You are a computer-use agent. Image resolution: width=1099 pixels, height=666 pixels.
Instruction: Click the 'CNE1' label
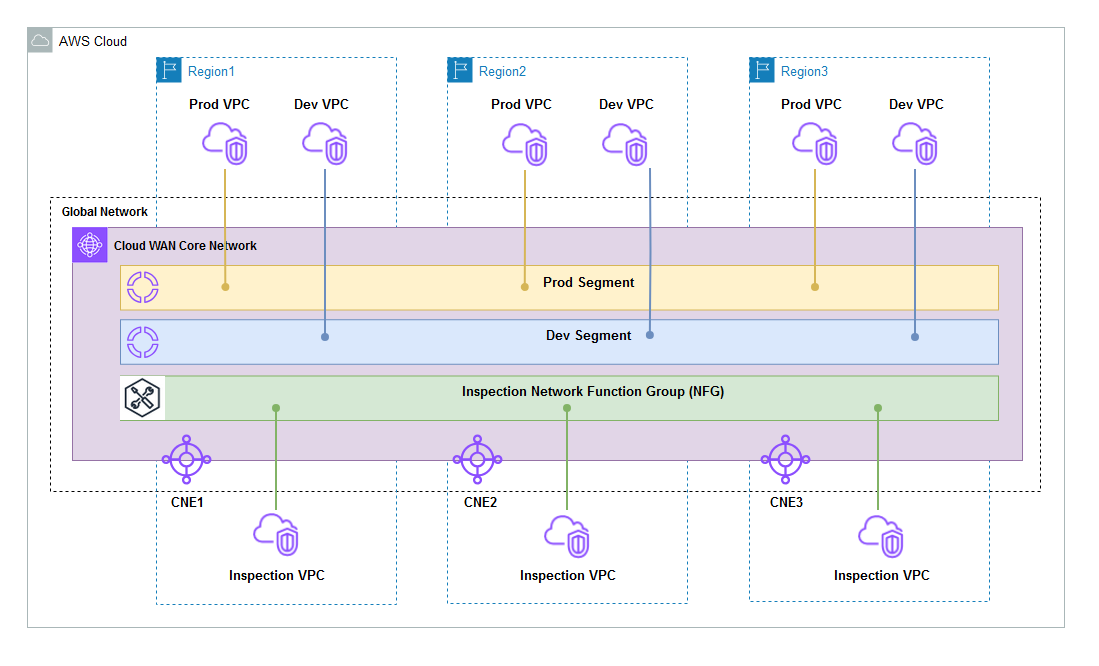[187, 502]
